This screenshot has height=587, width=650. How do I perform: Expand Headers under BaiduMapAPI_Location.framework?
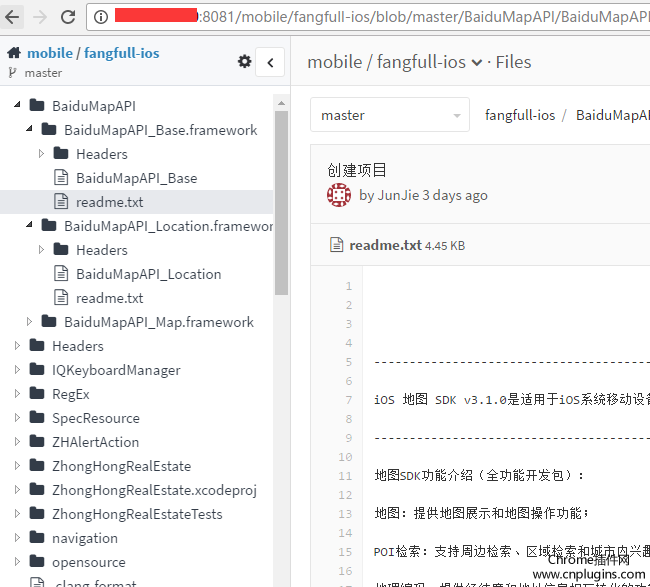tap(41, 250)
